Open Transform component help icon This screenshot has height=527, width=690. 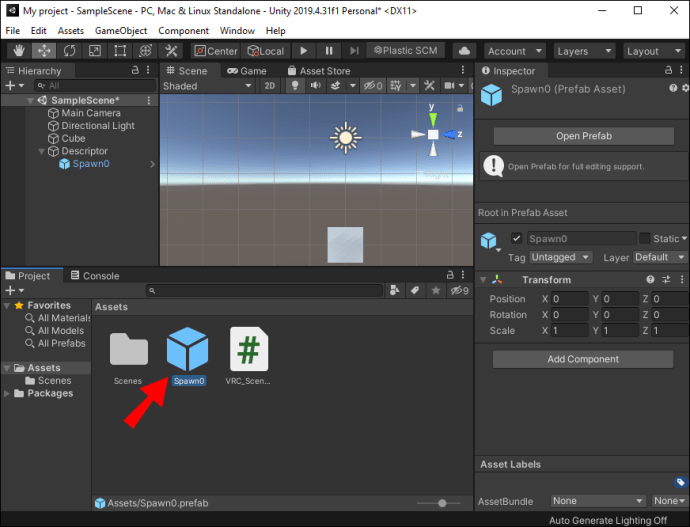pyautogui.click(x=650, y=279)
